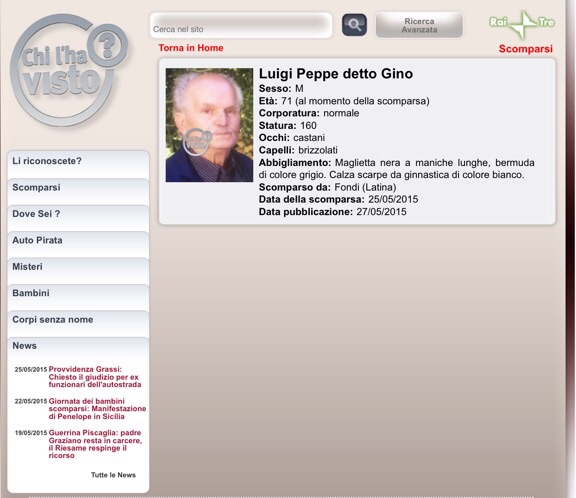Open Giornata dei bambini scomparsi news
The image size is (576, 498).
97,409
